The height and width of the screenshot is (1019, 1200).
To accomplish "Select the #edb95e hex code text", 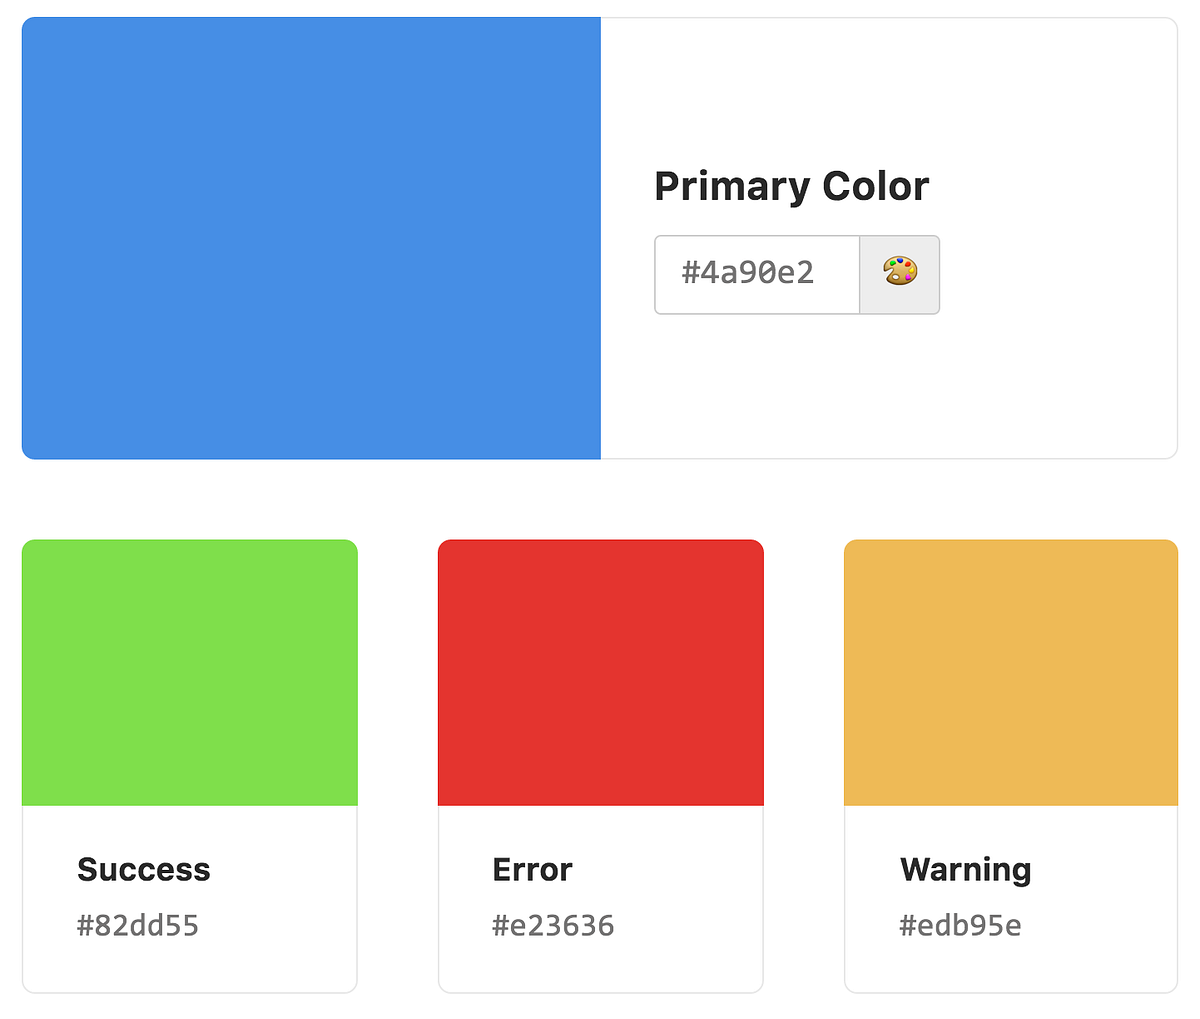I will click(960, 925).
